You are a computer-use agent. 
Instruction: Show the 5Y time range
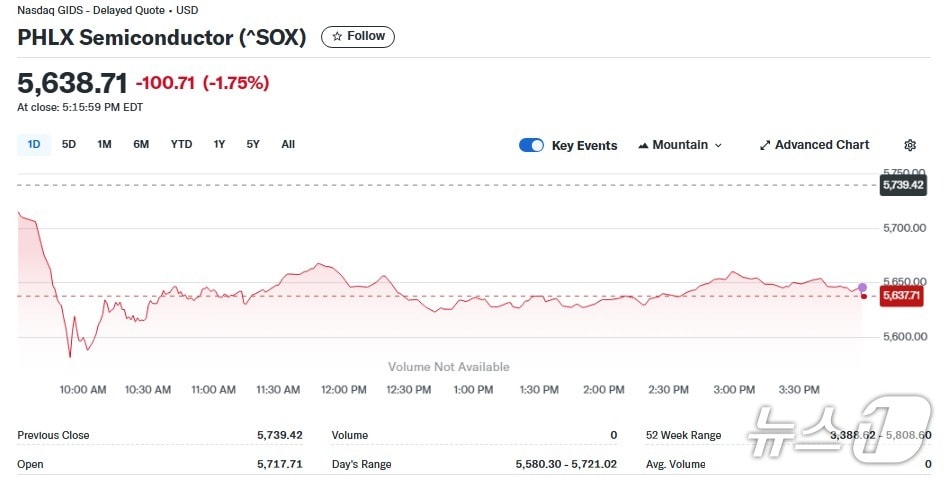click(253, 144)
